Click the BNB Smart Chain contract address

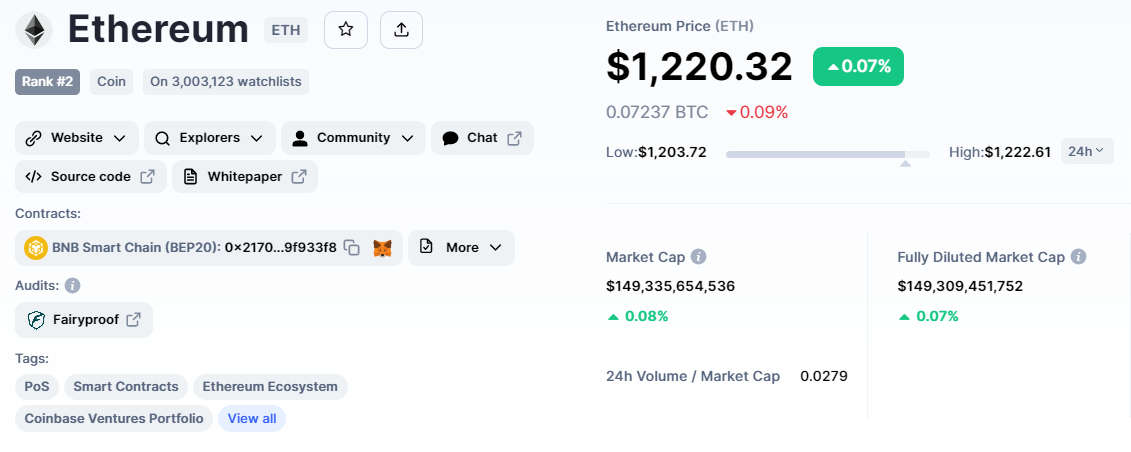[x=281, y=248]
